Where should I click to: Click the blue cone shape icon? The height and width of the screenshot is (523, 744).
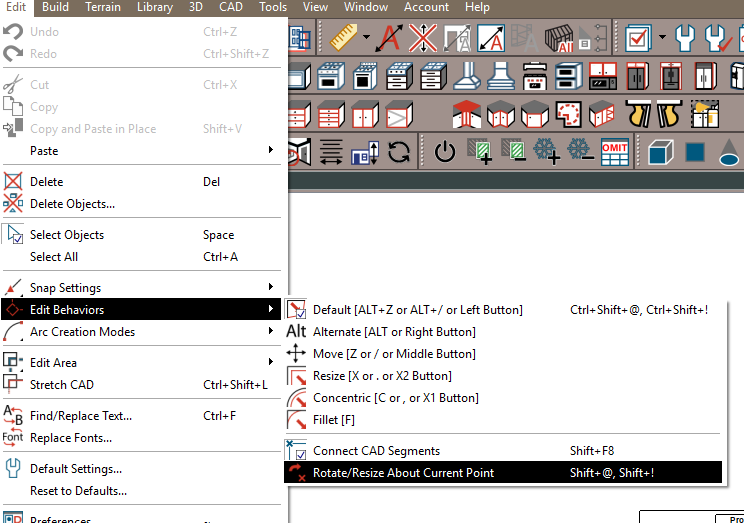[729, 152]
